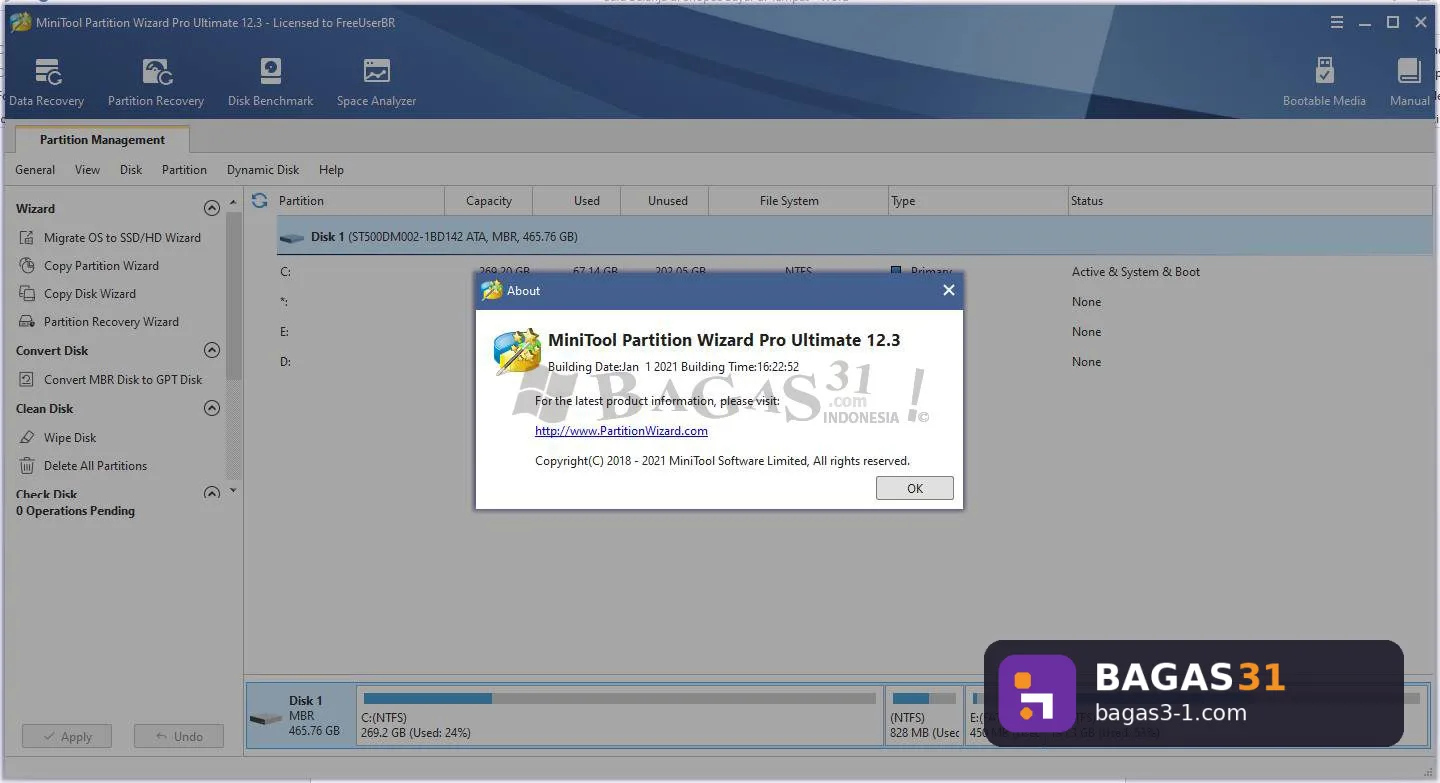This screenshot has height=783, width=1440.
Task: Open the Dynamic Disk menu
Action: [263, 170]
